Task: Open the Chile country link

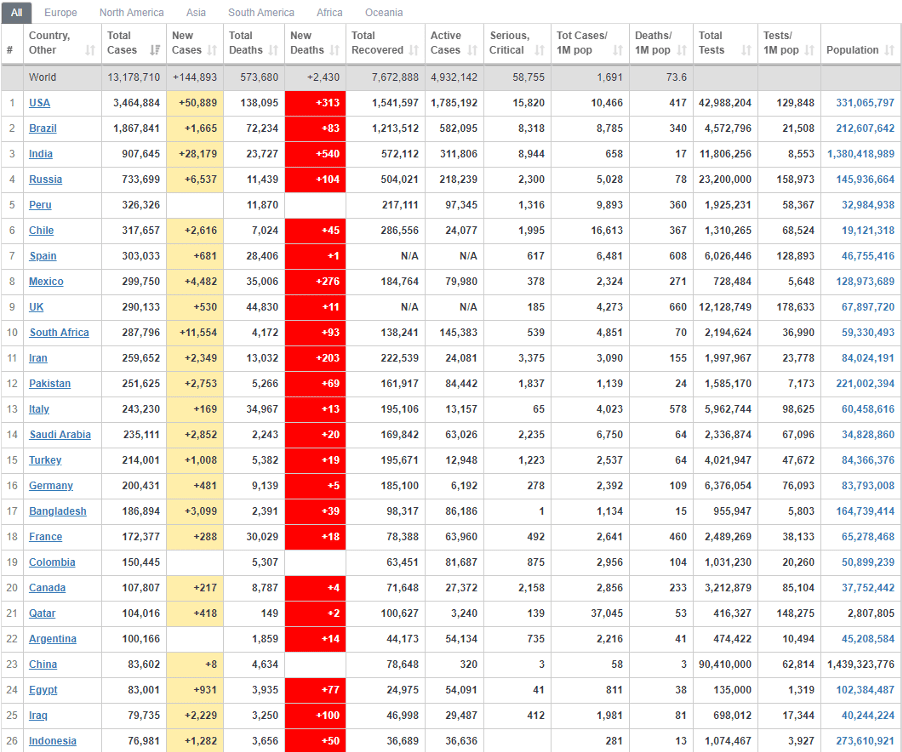Action: click(x=41, y=230)
